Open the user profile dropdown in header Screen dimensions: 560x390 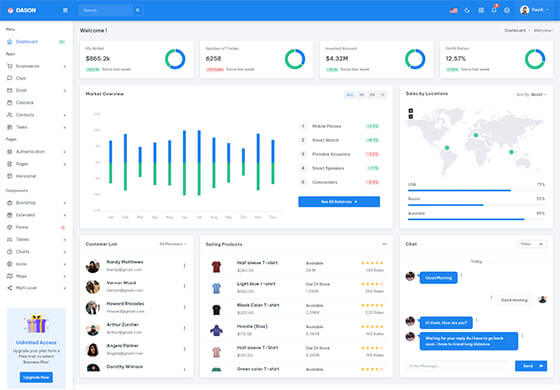click(x=534, y=10)
